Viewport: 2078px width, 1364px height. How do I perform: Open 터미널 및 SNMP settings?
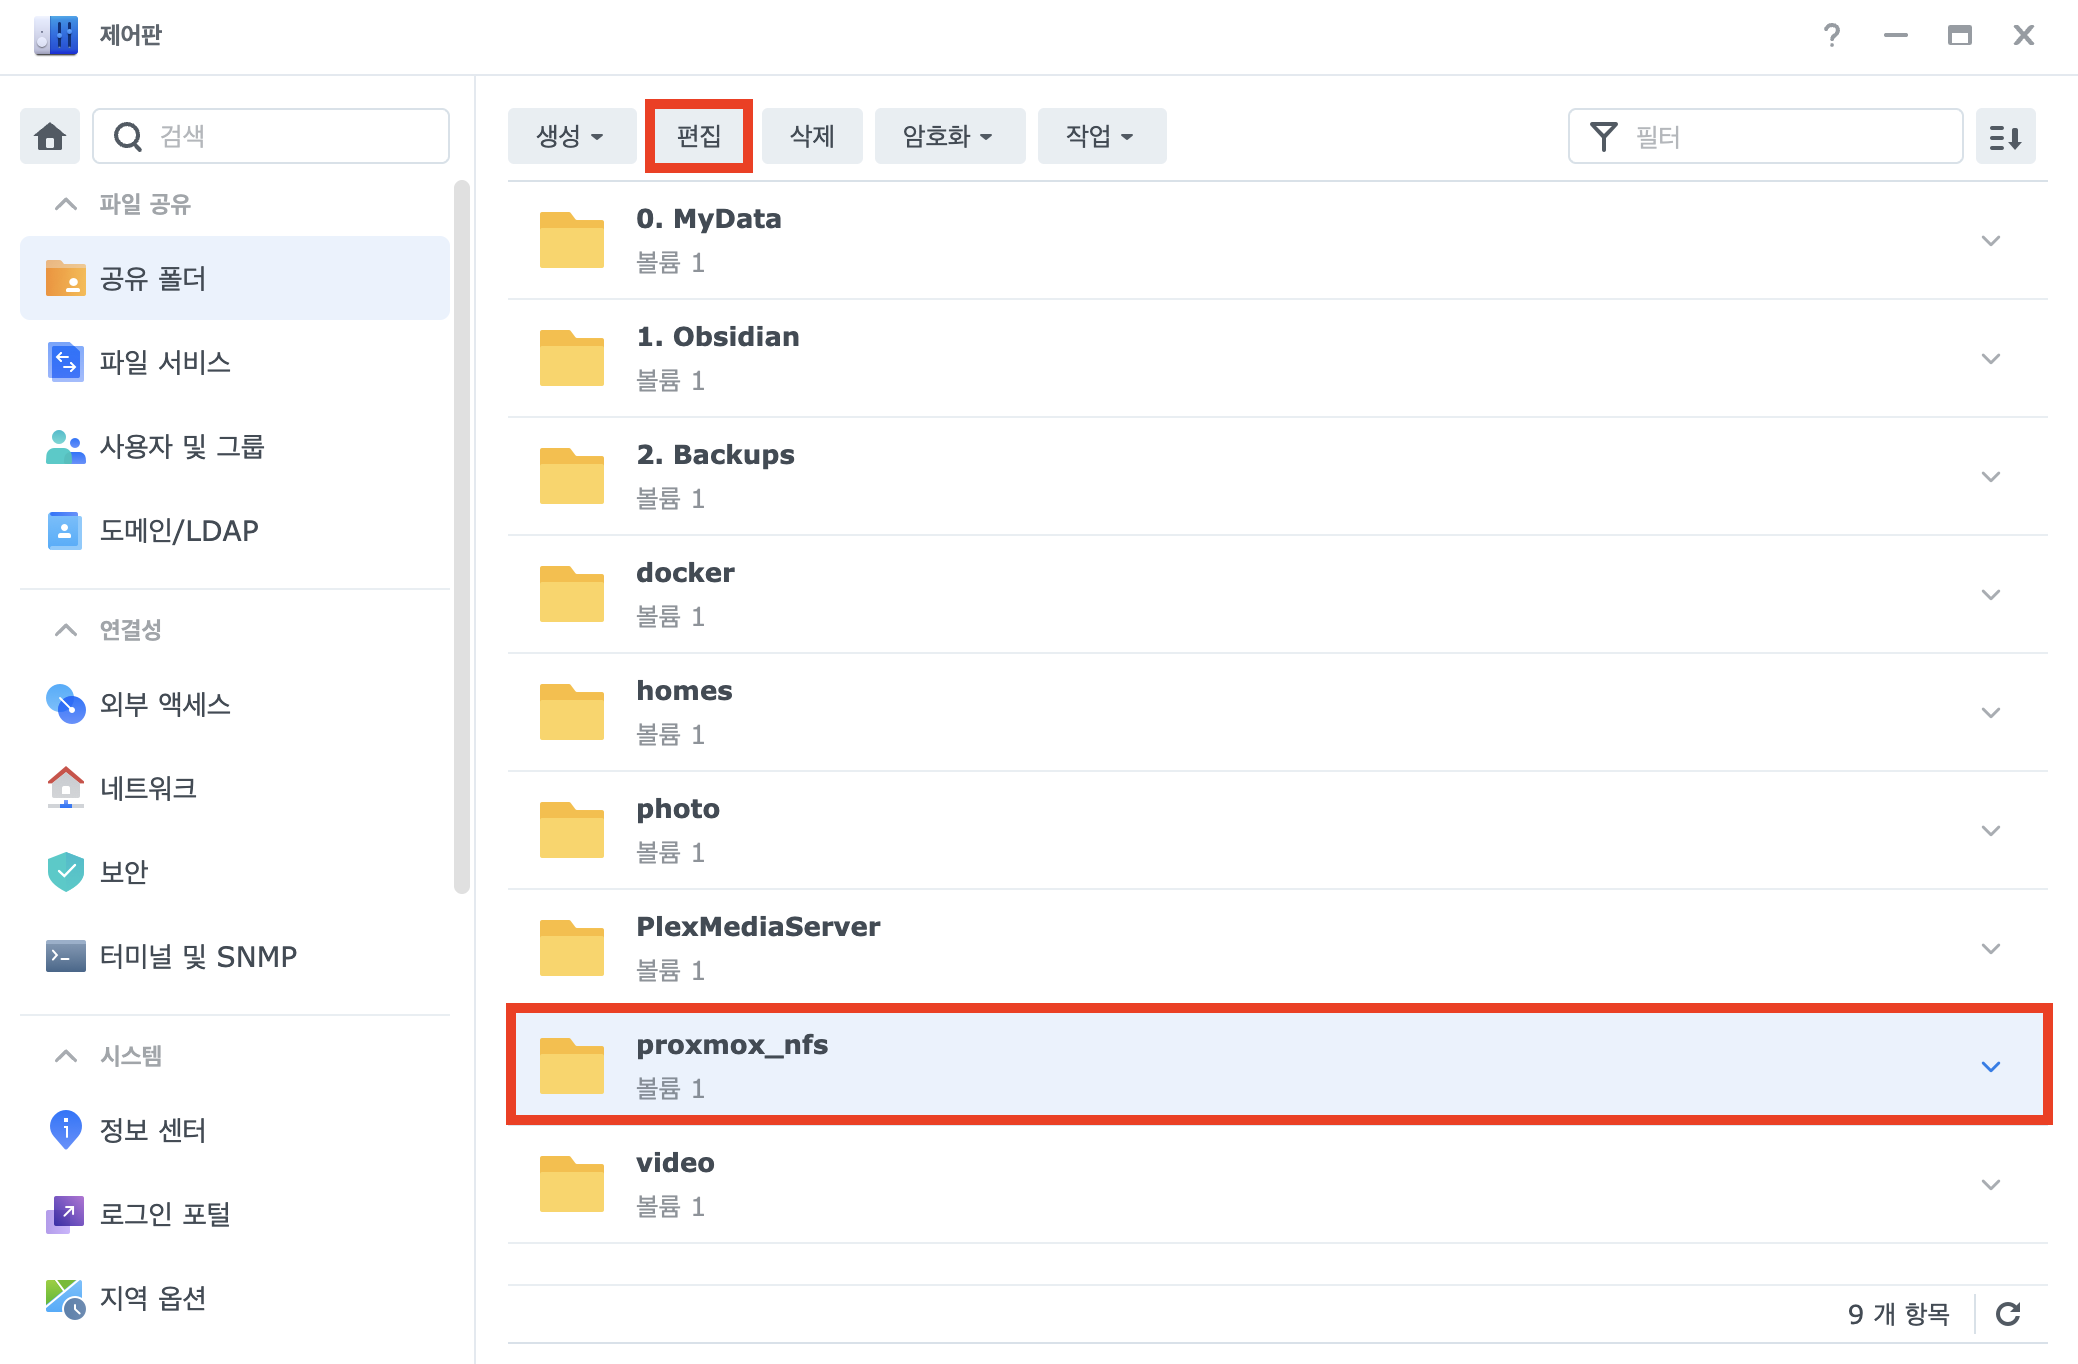(x=197, y=956)
